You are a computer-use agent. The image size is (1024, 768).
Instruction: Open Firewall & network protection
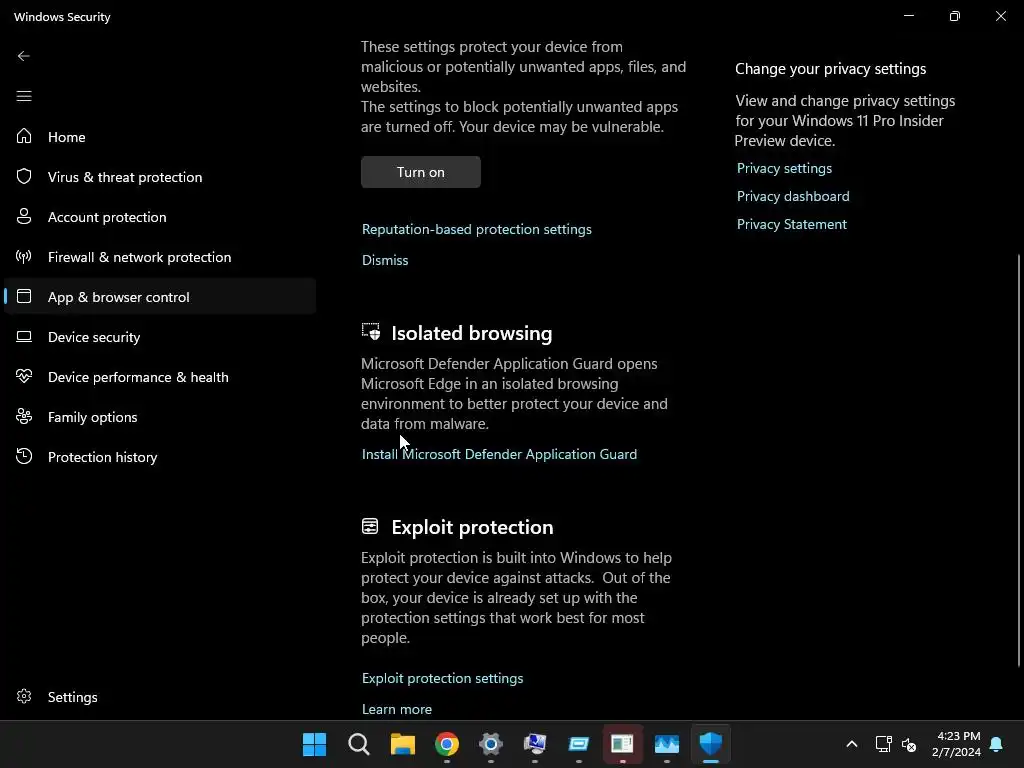click(139, 257)
